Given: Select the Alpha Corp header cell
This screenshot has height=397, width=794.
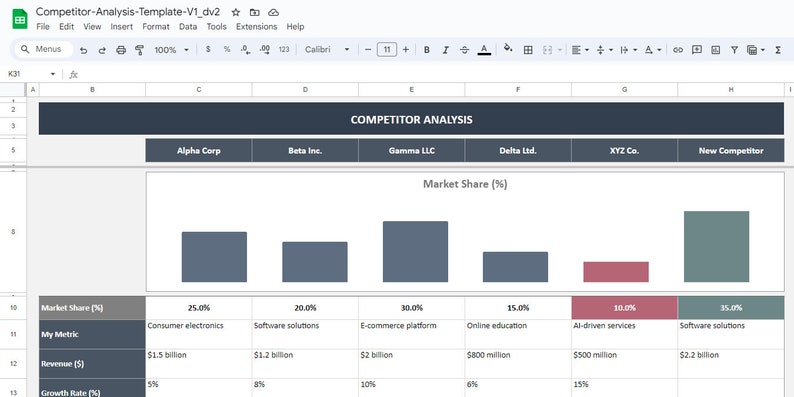Looking at the screenshot, I should pos(198,150).
